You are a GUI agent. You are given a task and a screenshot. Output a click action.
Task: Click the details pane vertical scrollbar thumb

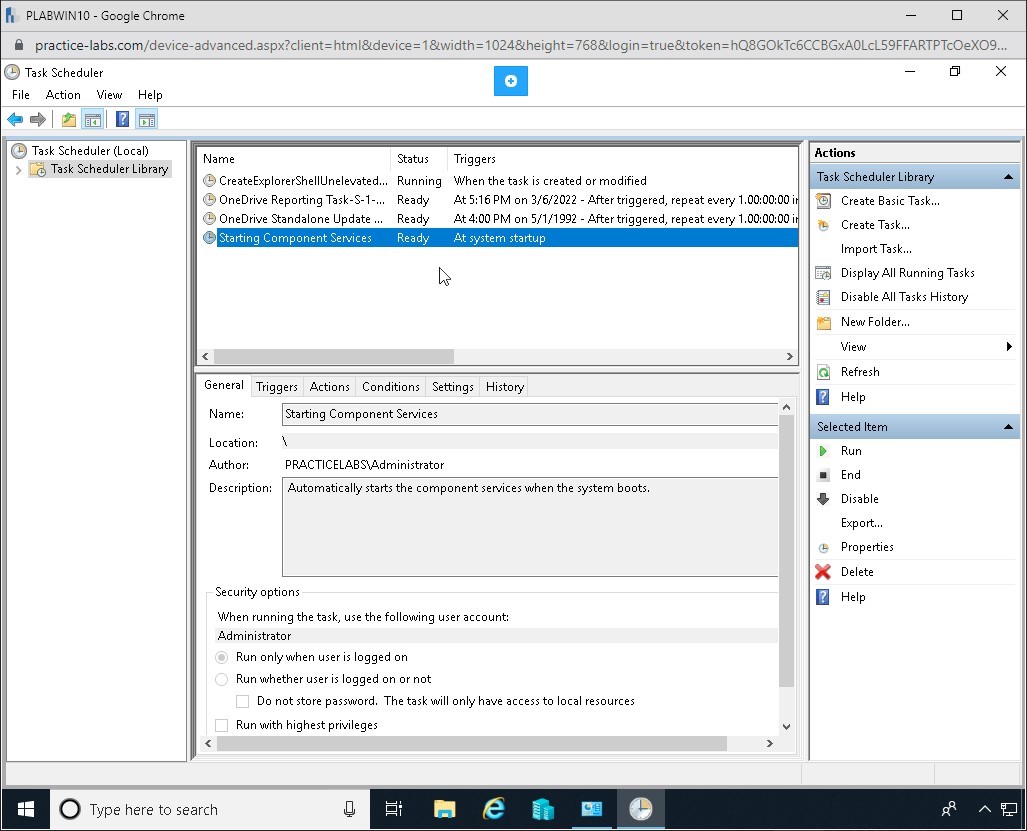click(787, 551)
